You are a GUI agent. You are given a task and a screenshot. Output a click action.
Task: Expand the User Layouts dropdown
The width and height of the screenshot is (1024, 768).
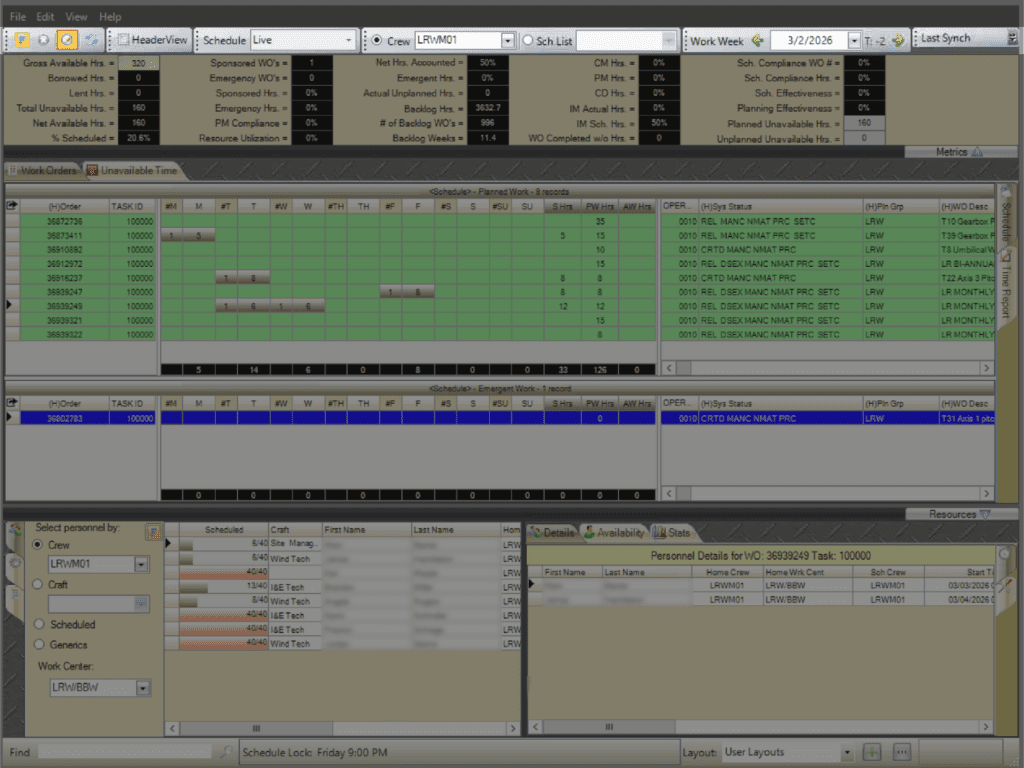click(847, 752)
